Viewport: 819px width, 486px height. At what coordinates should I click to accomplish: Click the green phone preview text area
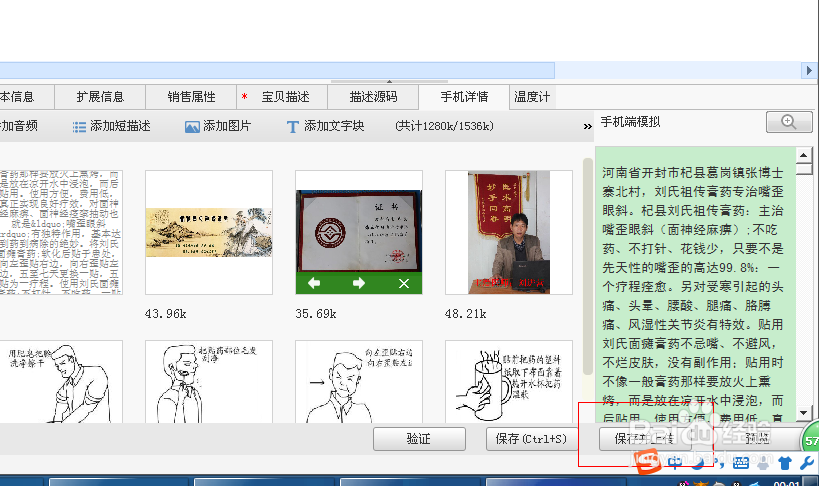(695, 285)
